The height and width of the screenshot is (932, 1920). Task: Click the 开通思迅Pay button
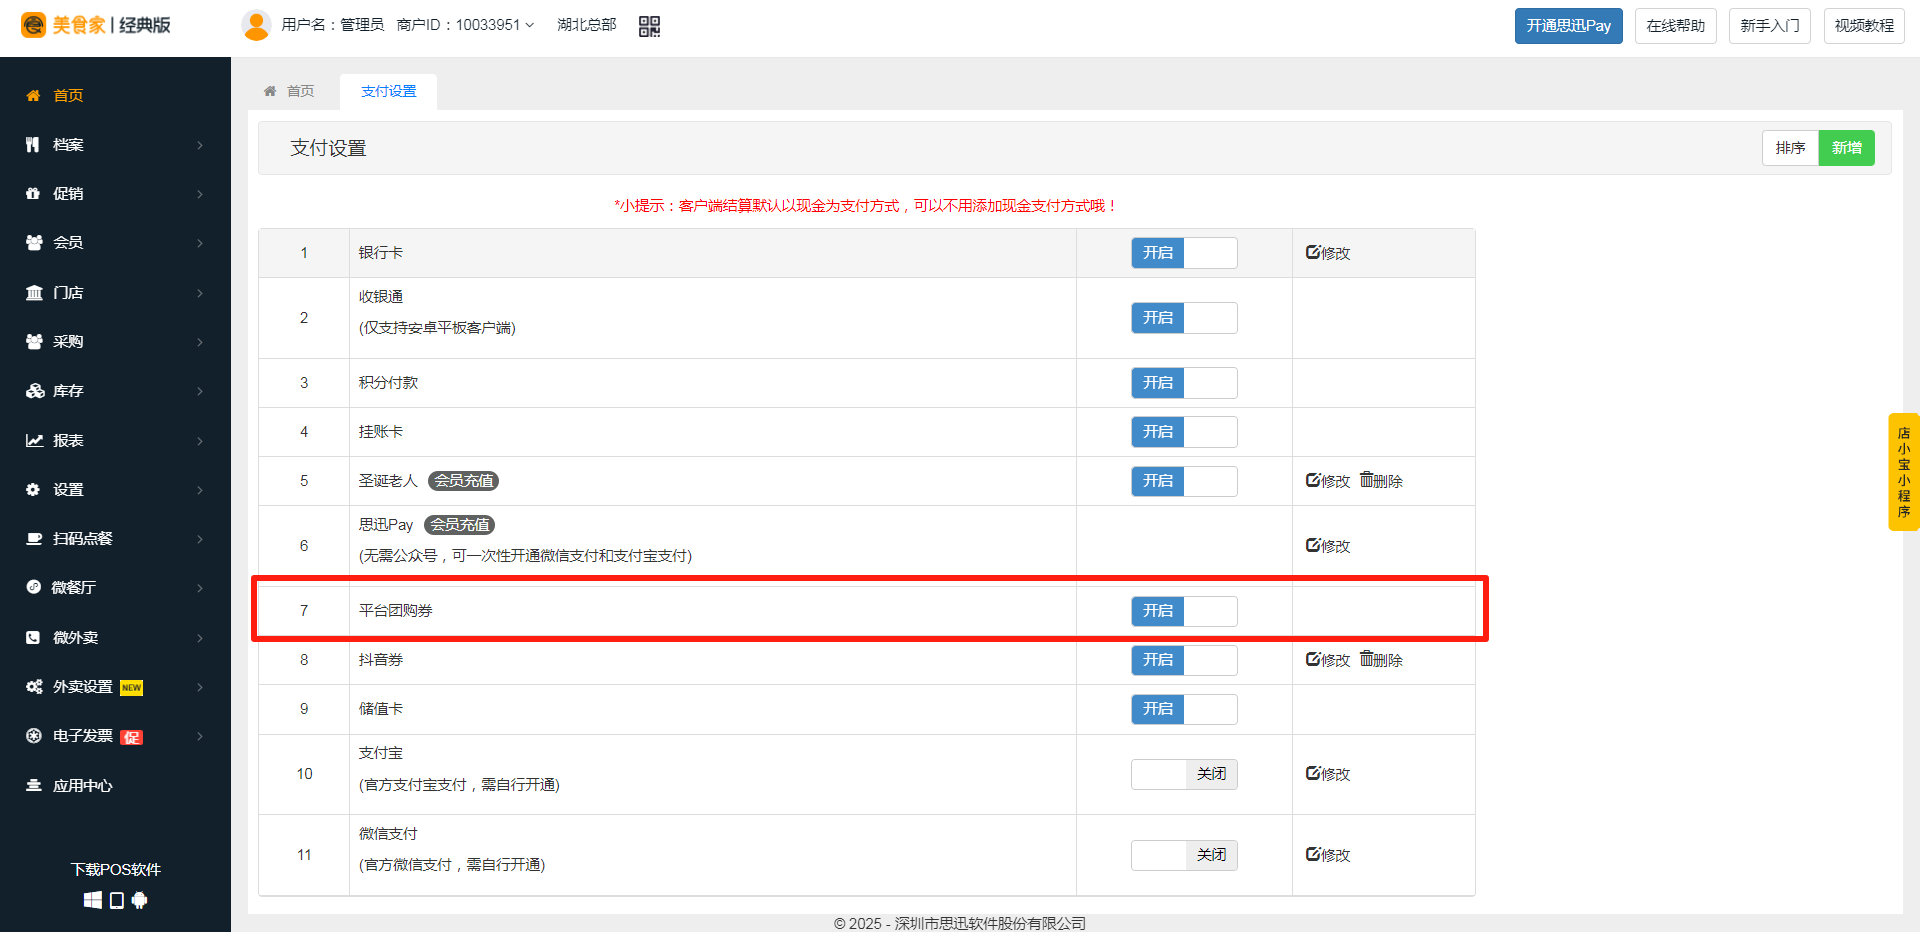point(1568,26)
